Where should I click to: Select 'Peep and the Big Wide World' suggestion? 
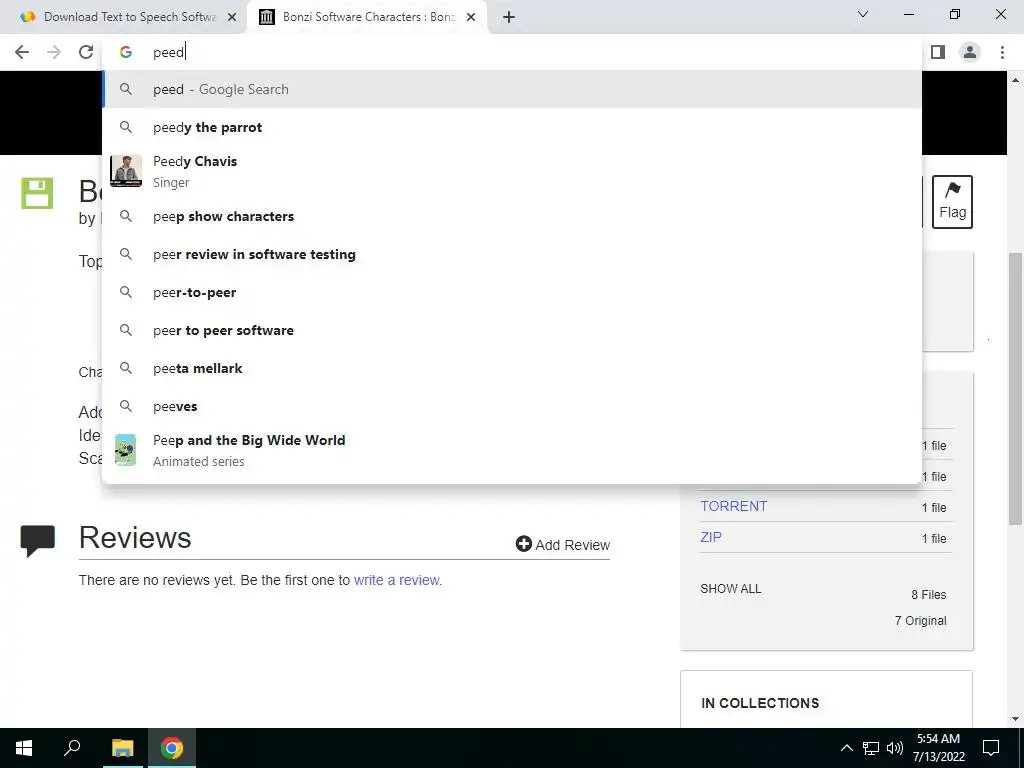(512, 450)
